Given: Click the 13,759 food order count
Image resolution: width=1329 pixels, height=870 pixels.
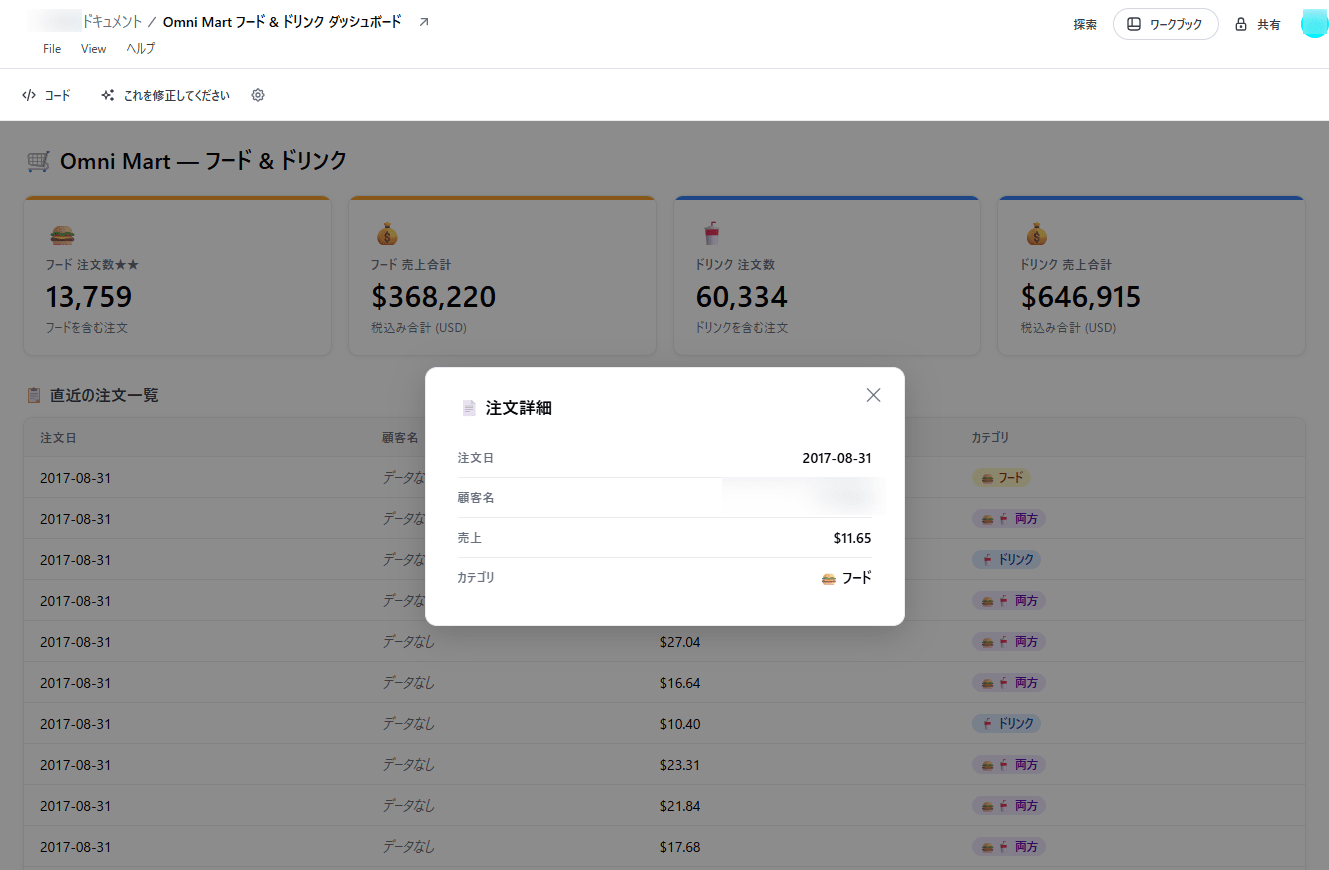Looking at the screenshot, I should coord(89,297).
